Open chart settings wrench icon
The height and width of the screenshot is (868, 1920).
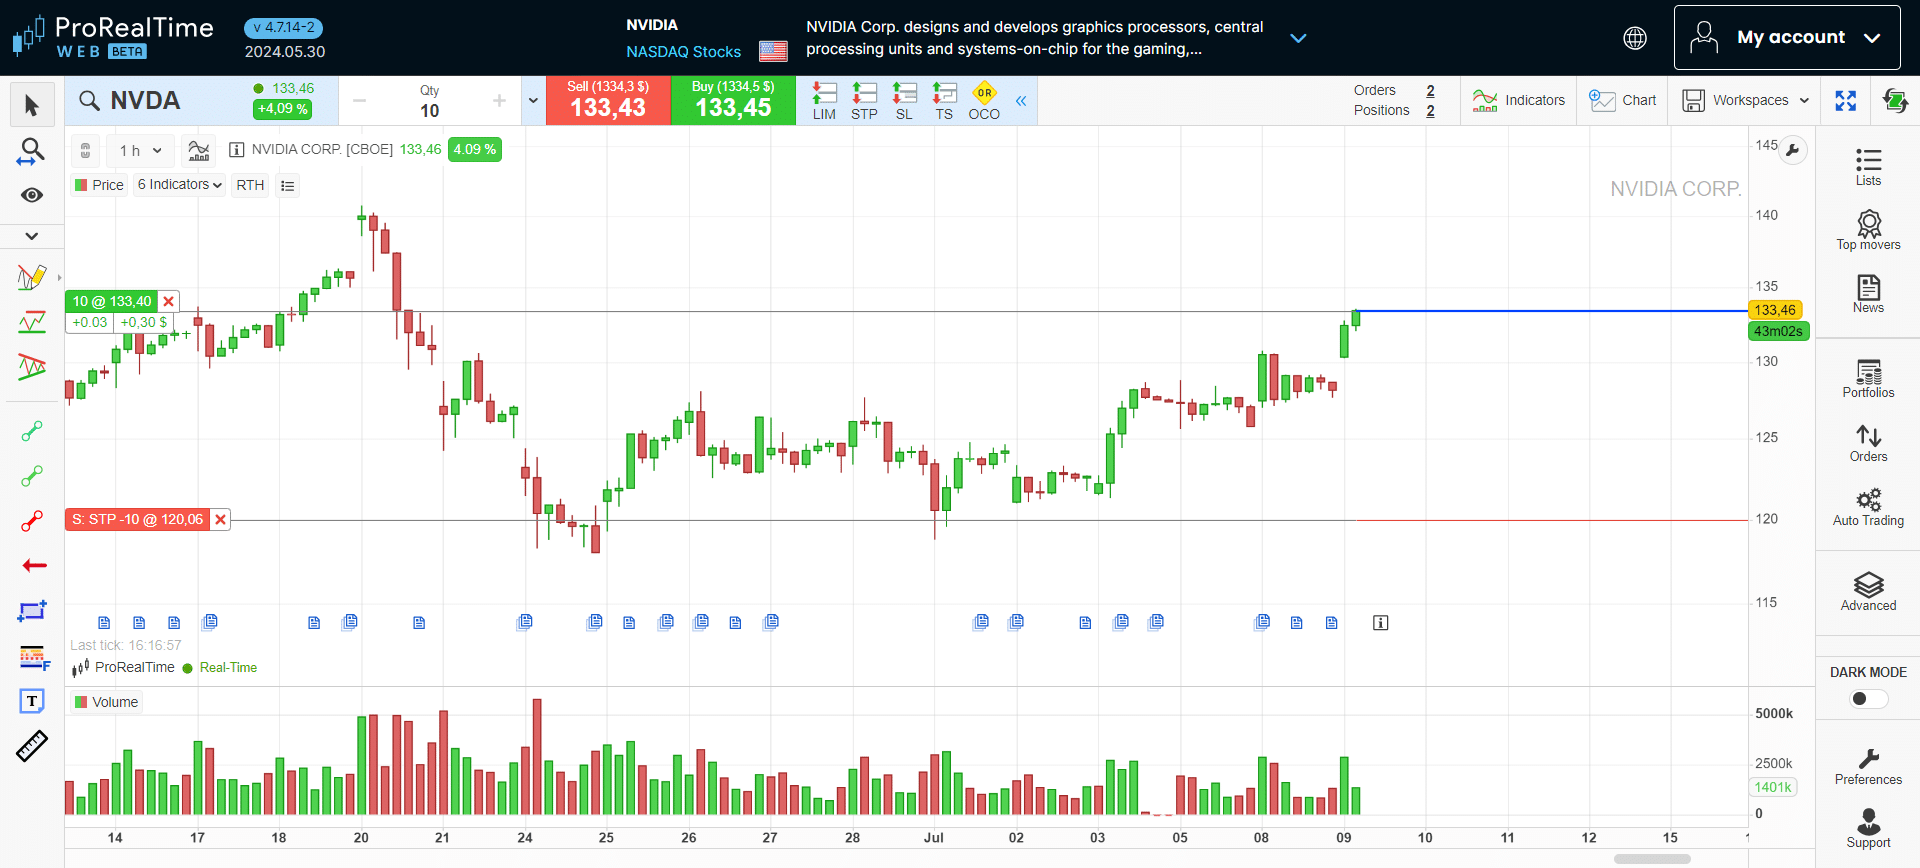(x=1793, y=151)
